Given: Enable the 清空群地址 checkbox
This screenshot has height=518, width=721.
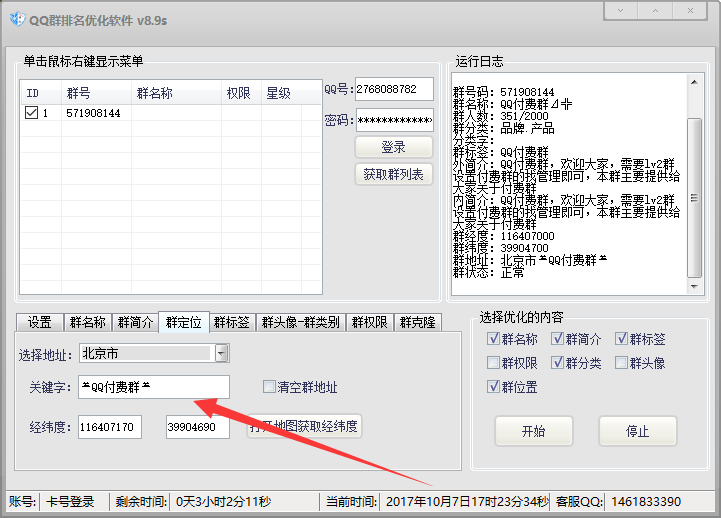Looking at the screenshot, I should pyautogui.click(x=269, y=387).
